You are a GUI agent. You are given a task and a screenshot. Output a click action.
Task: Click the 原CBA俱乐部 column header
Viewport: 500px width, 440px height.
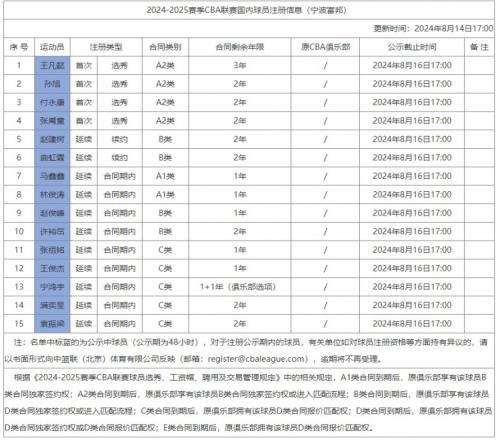(325, 47)
